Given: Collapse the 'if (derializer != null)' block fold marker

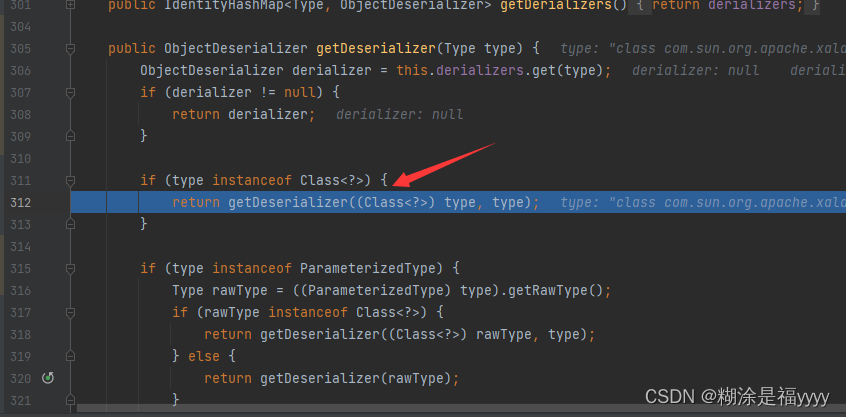Looking at the screenshot, I should (x=71, y=93).
